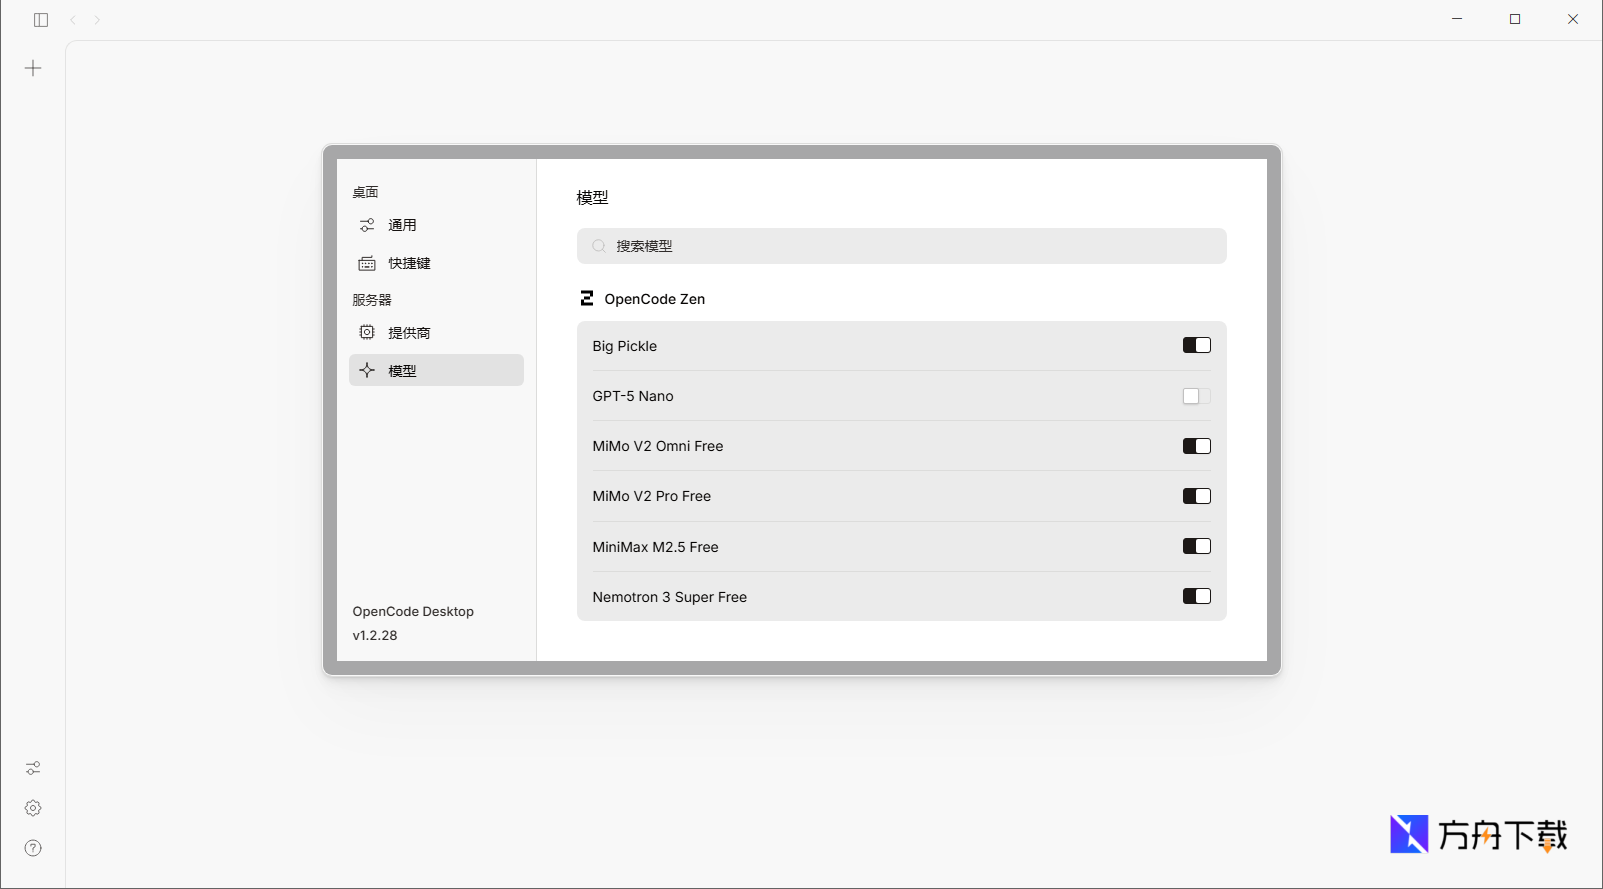Click the 快捷键 keyboard icon
Screen dimensions: 1603x889
click(x=367, y=263)
